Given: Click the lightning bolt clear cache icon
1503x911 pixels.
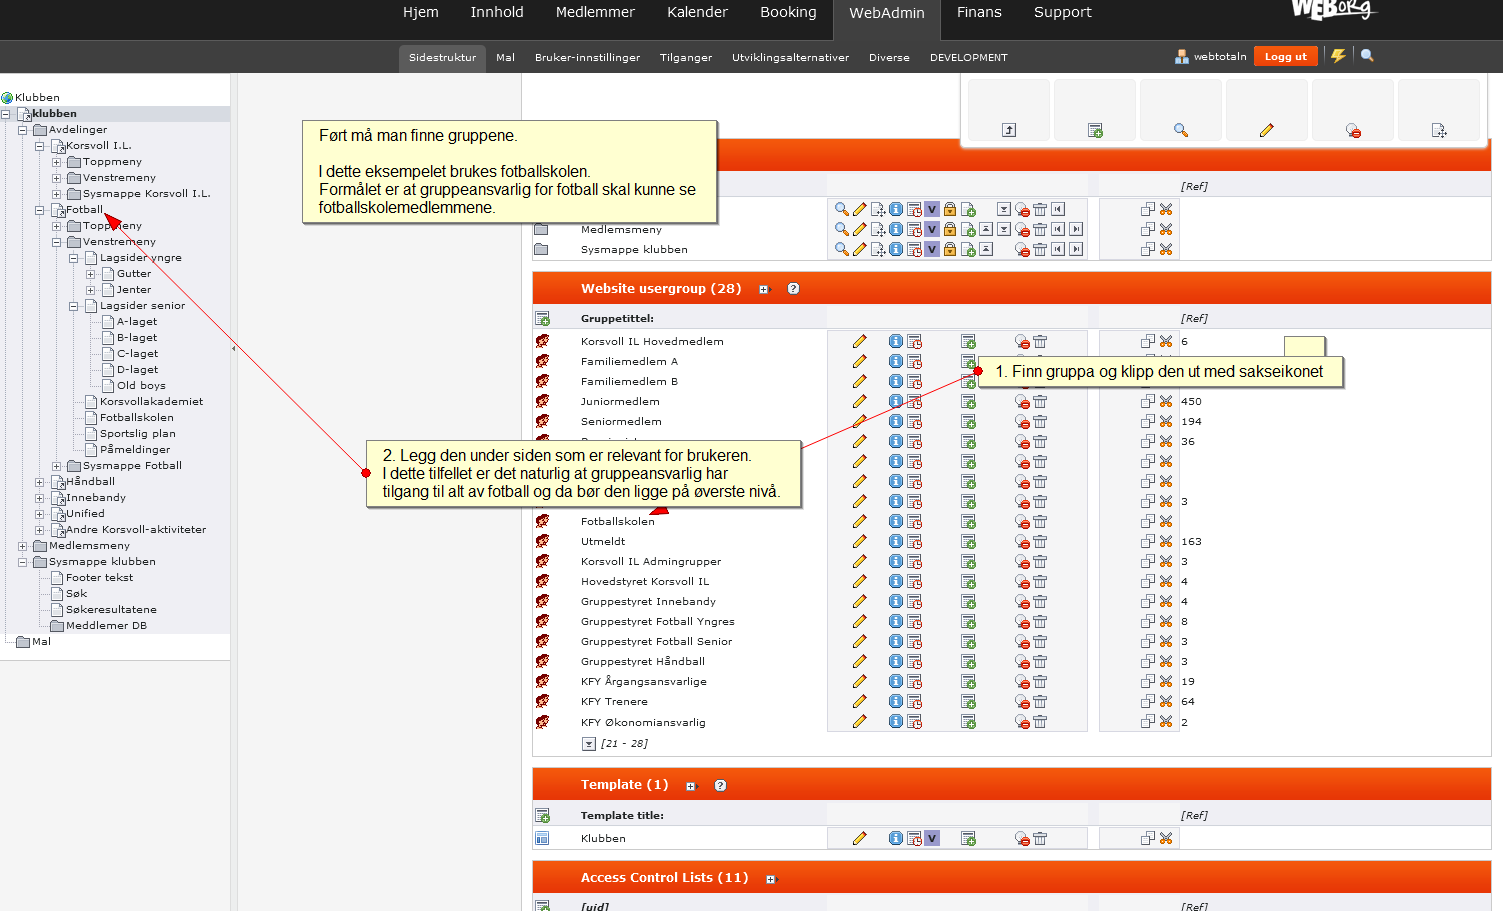Looking at the screenshot, I should (1338, 56).
